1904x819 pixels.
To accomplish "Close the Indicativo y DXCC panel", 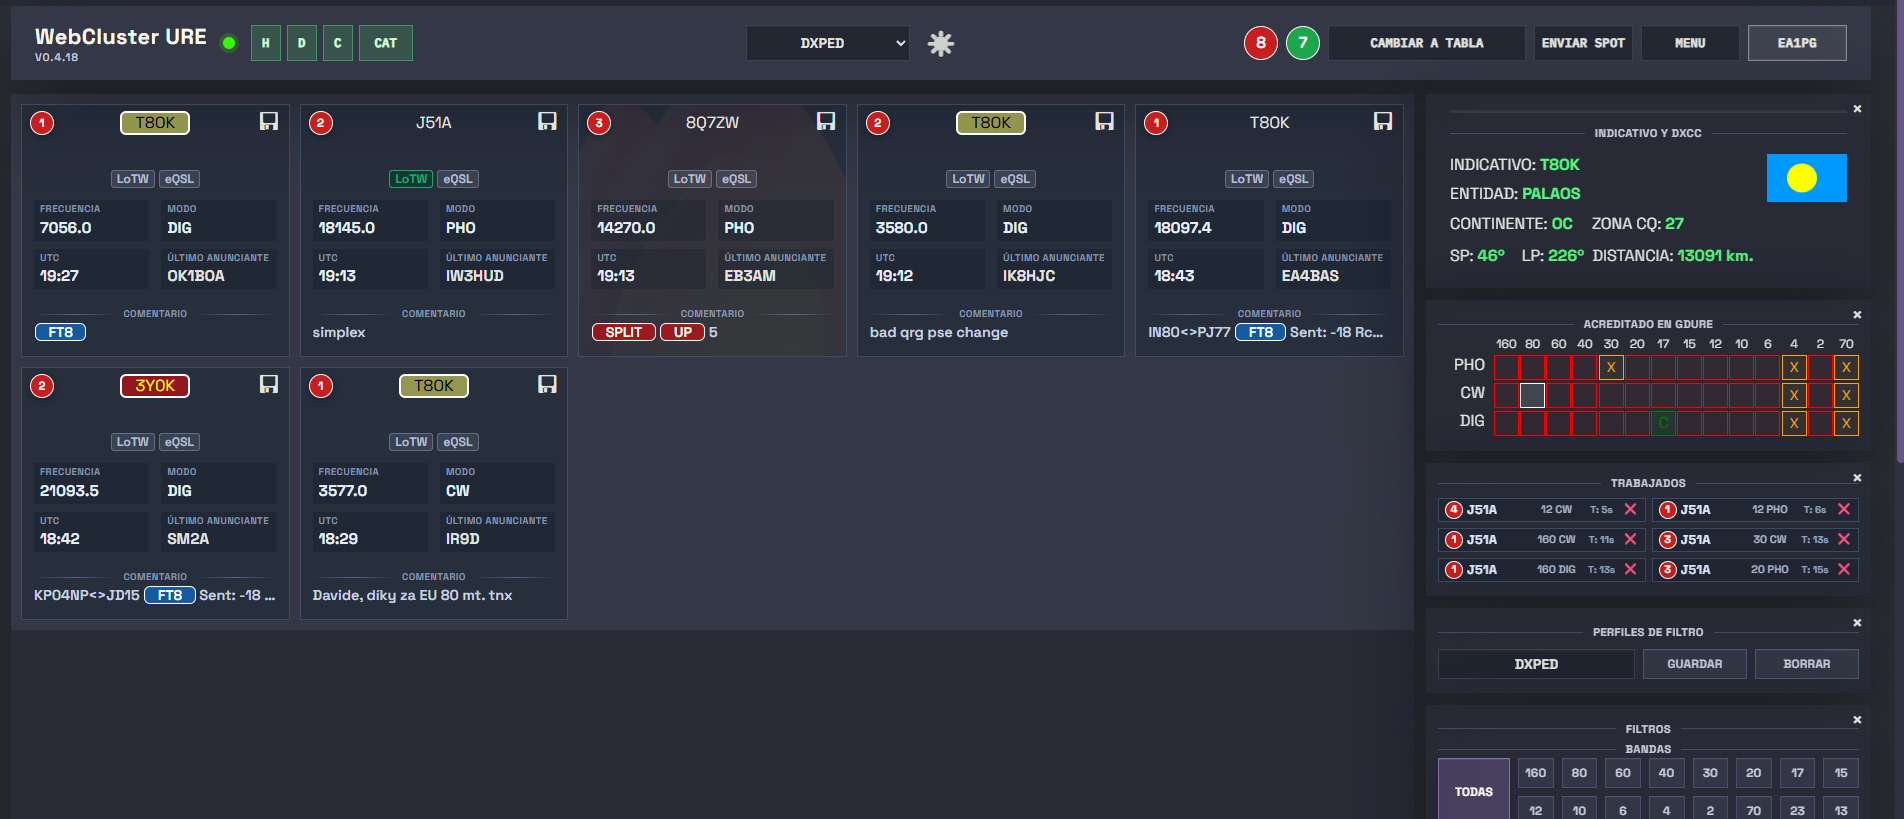I will (x=1857, y=109).
